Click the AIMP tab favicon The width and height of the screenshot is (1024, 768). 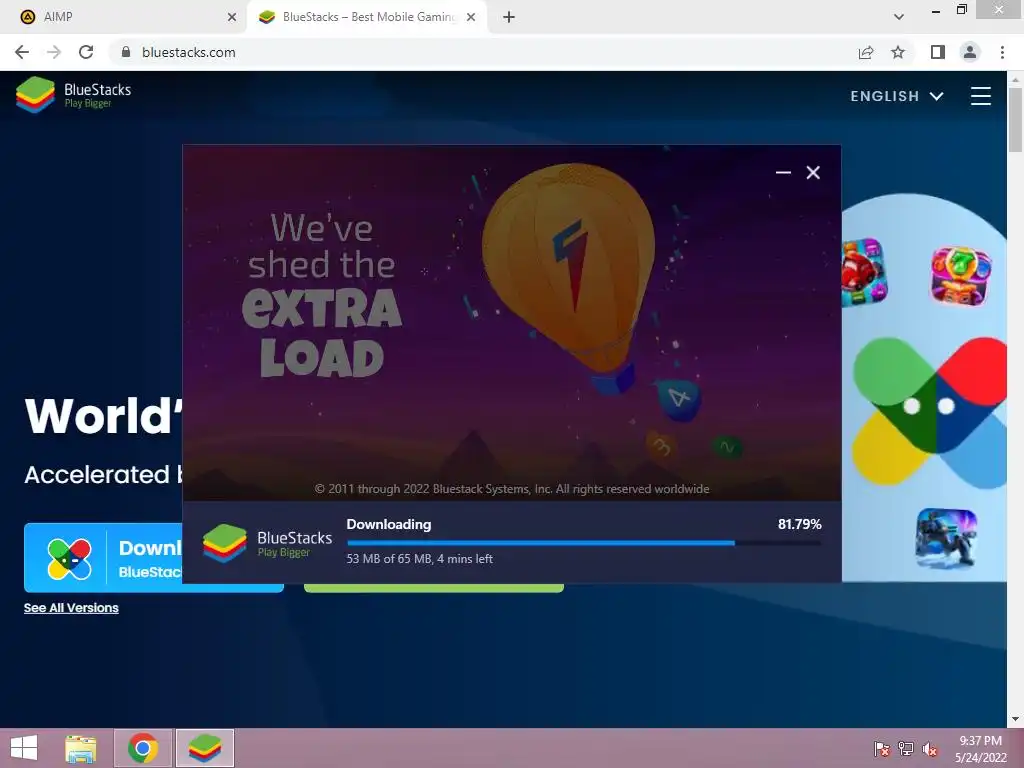(27, 17)
